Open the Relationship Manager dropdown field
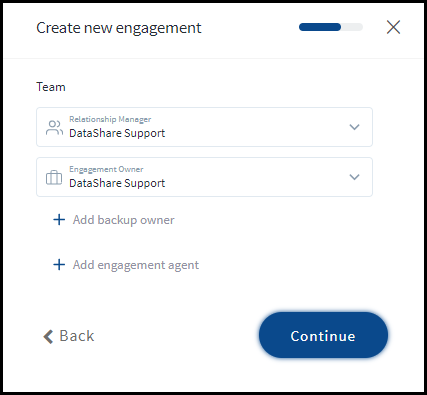 204,127
